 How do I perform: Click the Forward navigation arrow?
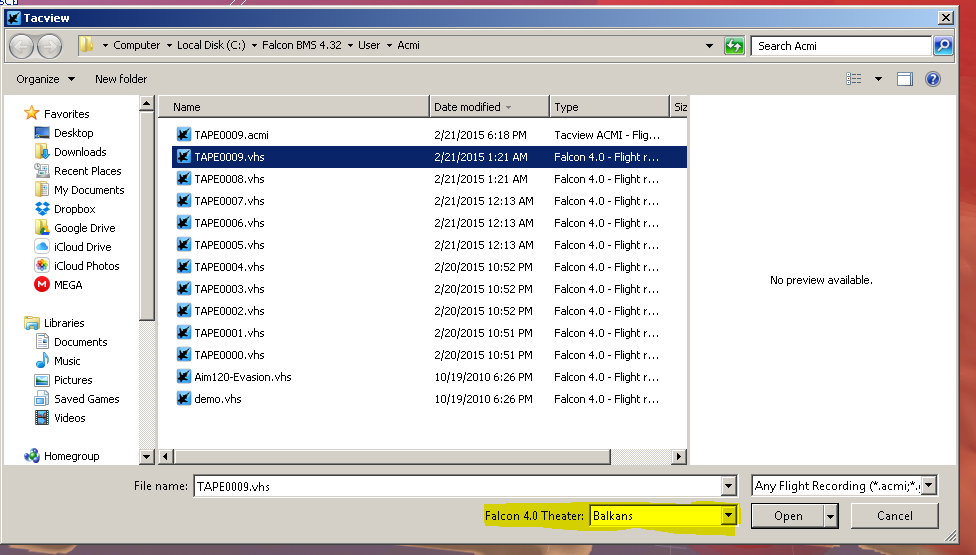pyautogui.click(x=50, y=46)
